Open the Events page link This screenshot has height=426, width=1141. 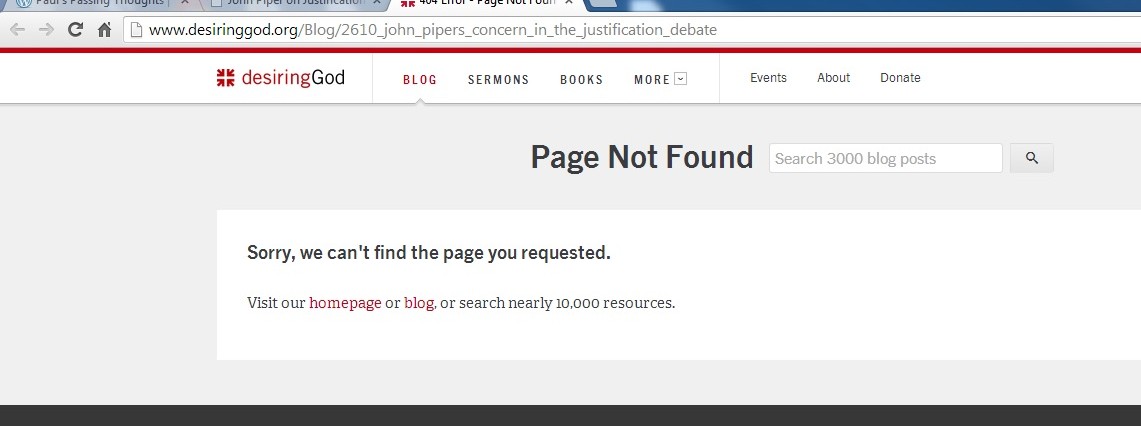point(768,78)
